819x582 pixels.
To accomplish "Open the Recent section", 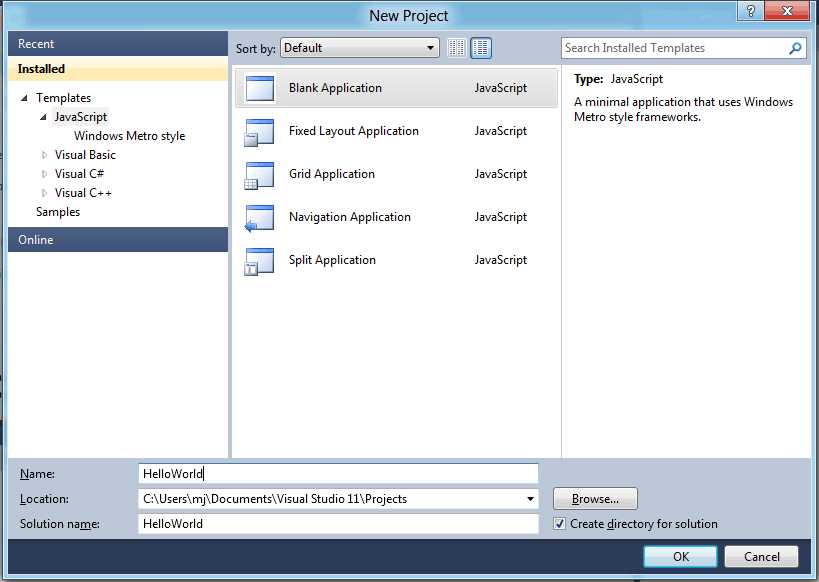I will pos(118,43).
